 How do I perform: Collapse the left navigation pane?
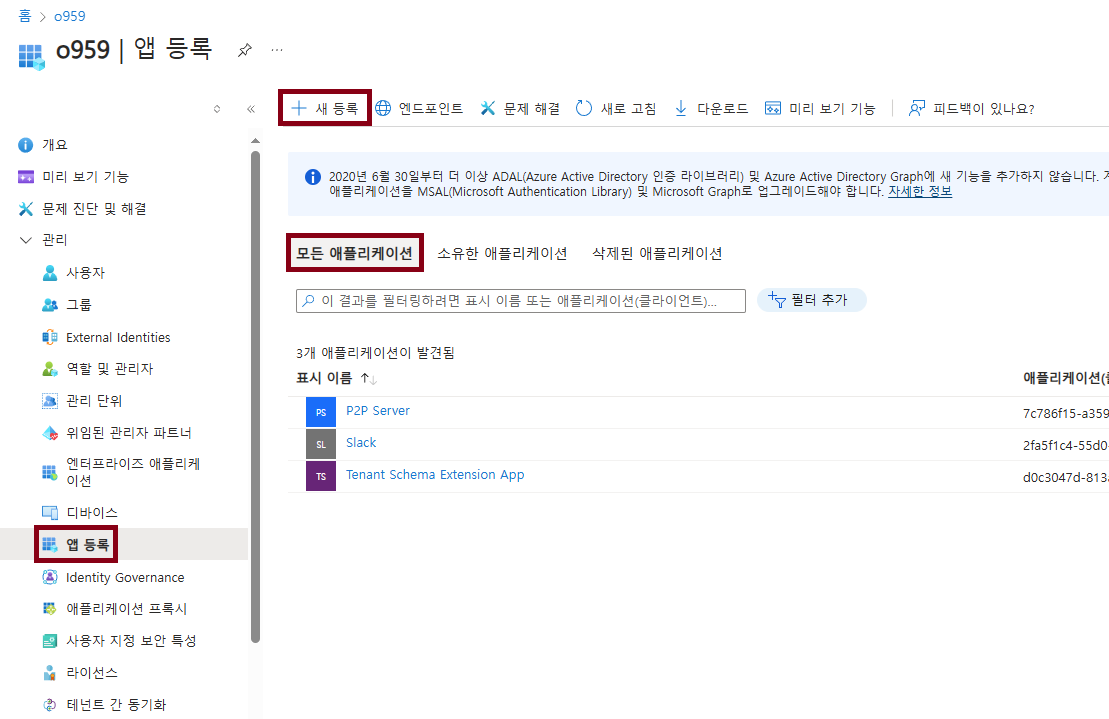(251, 110)
